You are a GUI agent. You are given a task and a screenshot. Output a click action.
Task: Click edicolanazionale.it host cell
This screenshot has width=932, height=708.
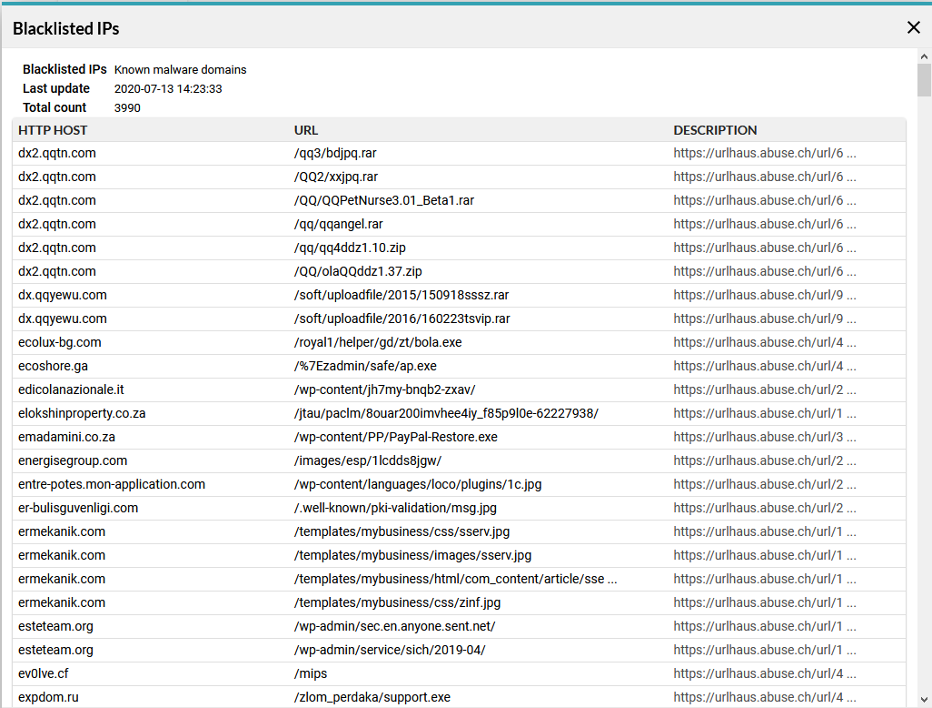(71, 390)
